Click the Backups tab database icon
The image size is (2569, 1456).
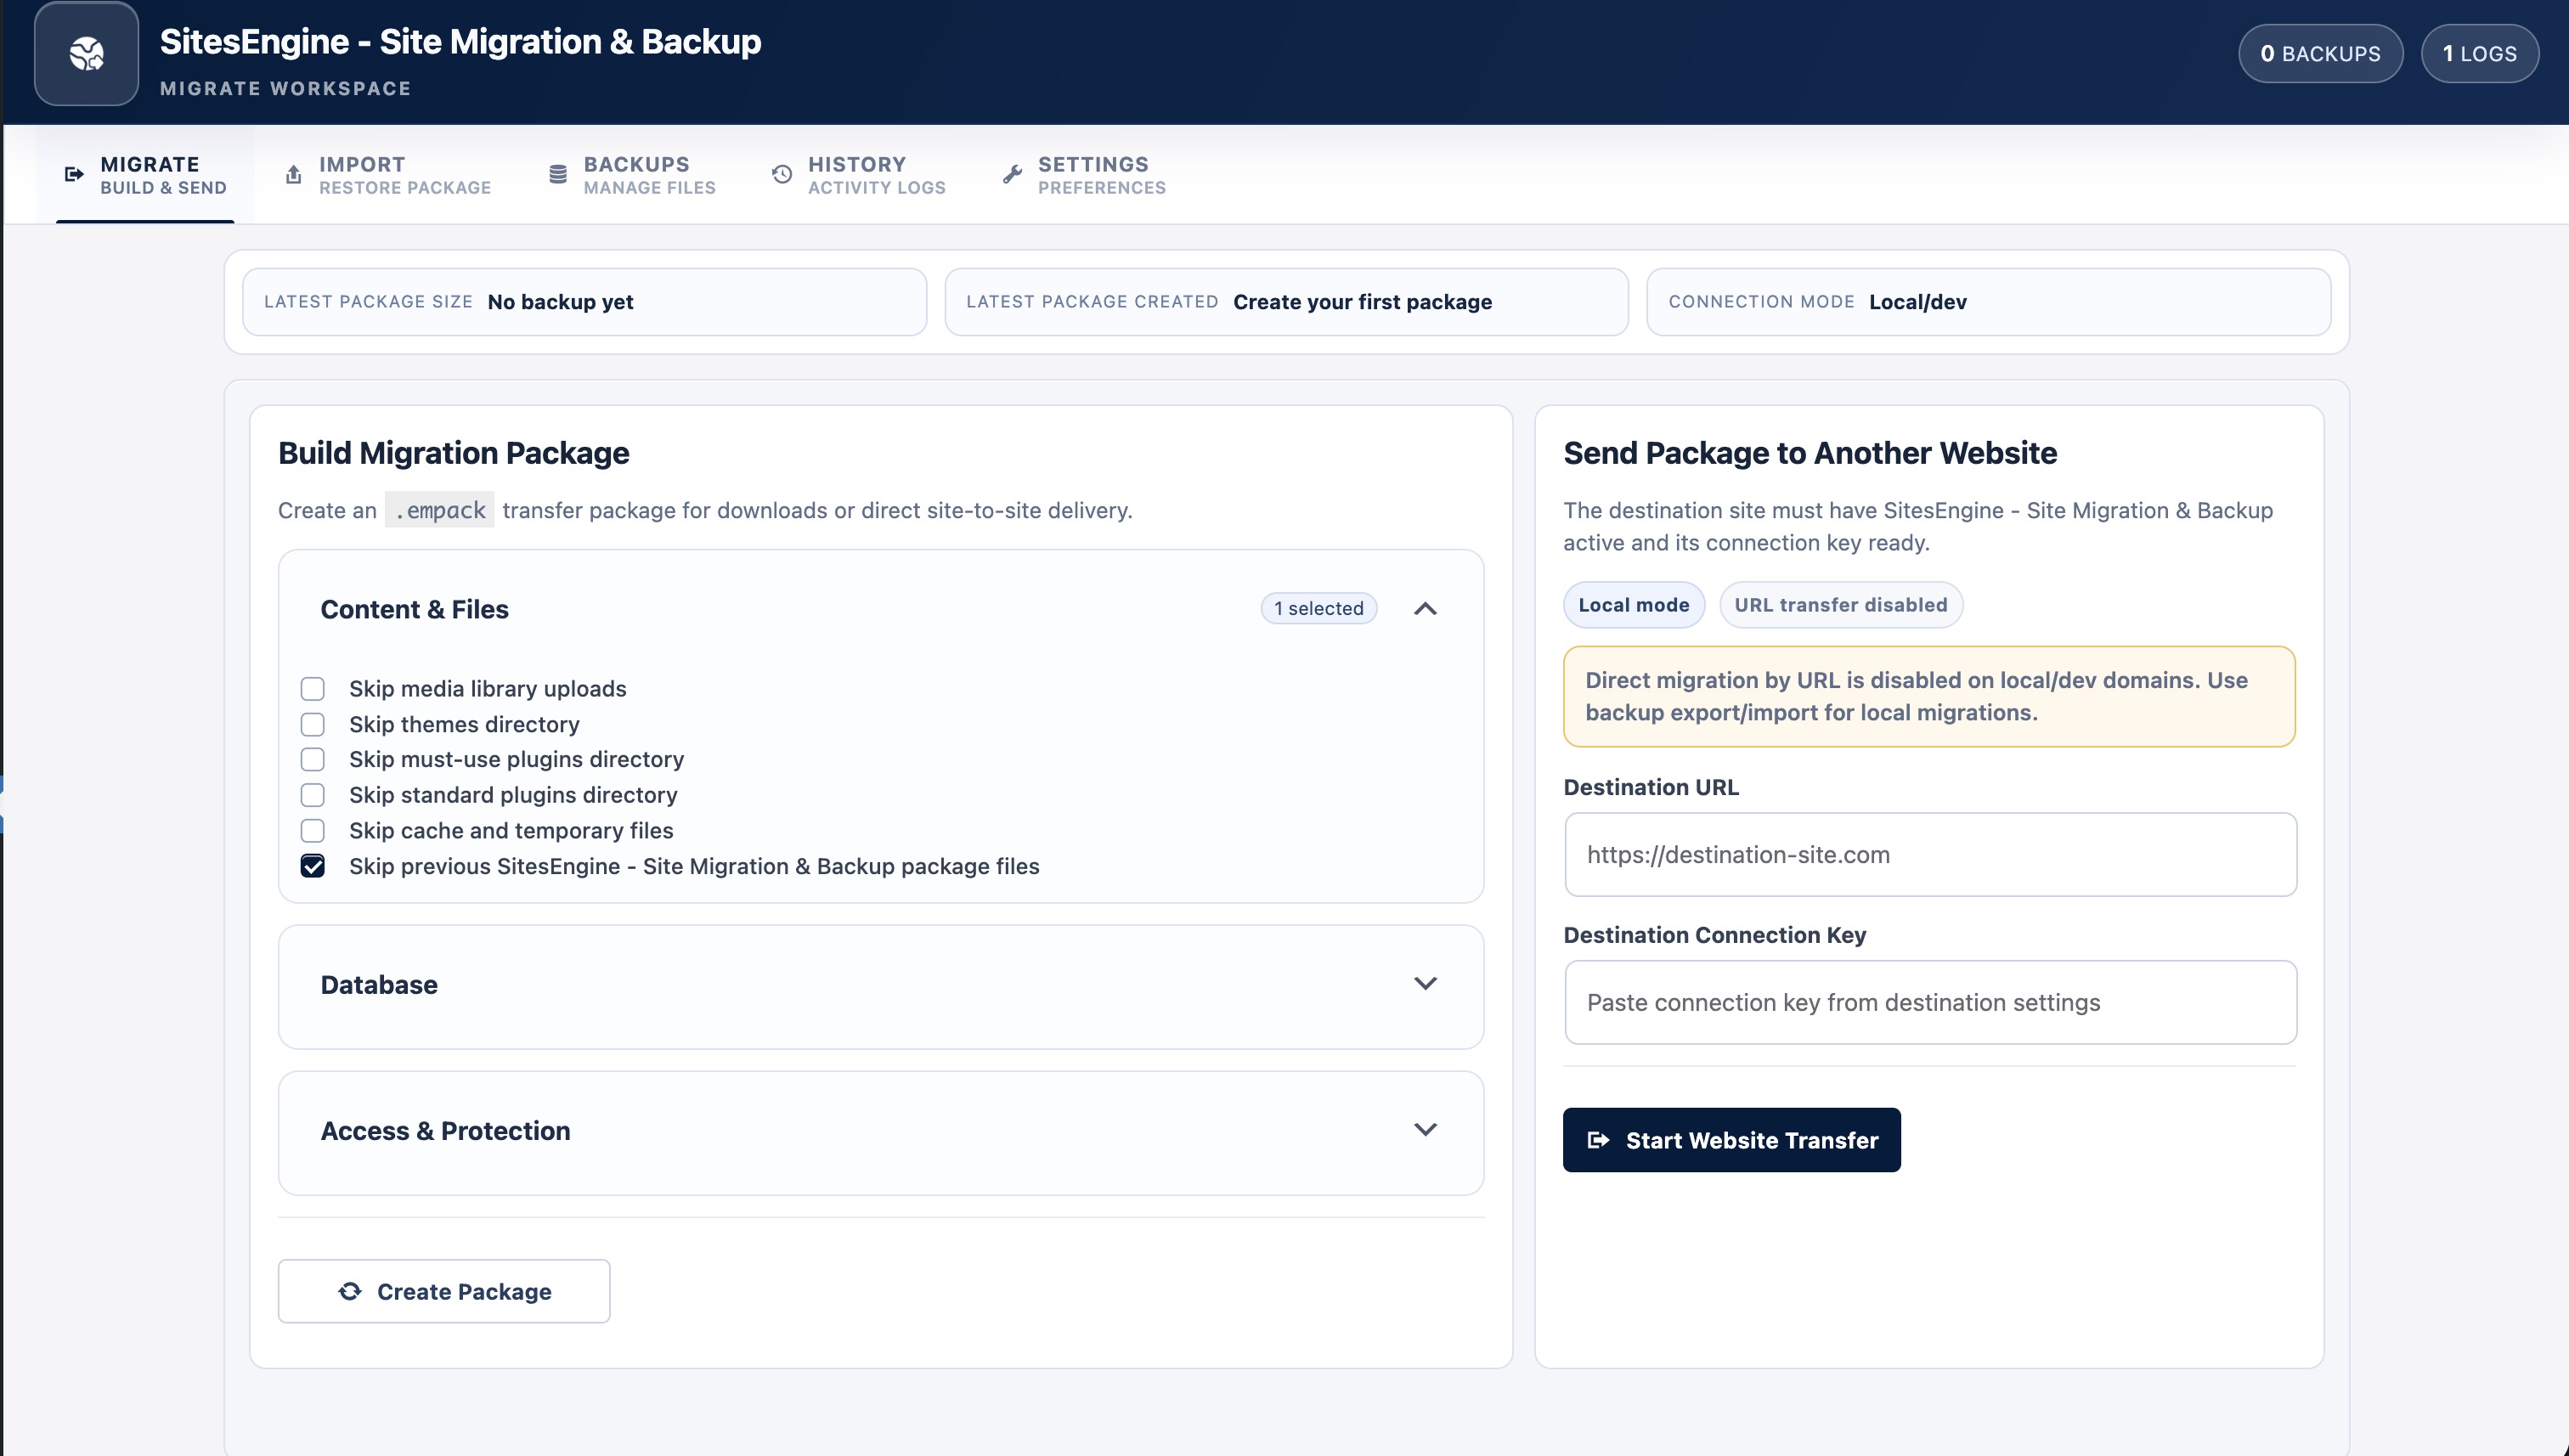(x=558, y=174)
